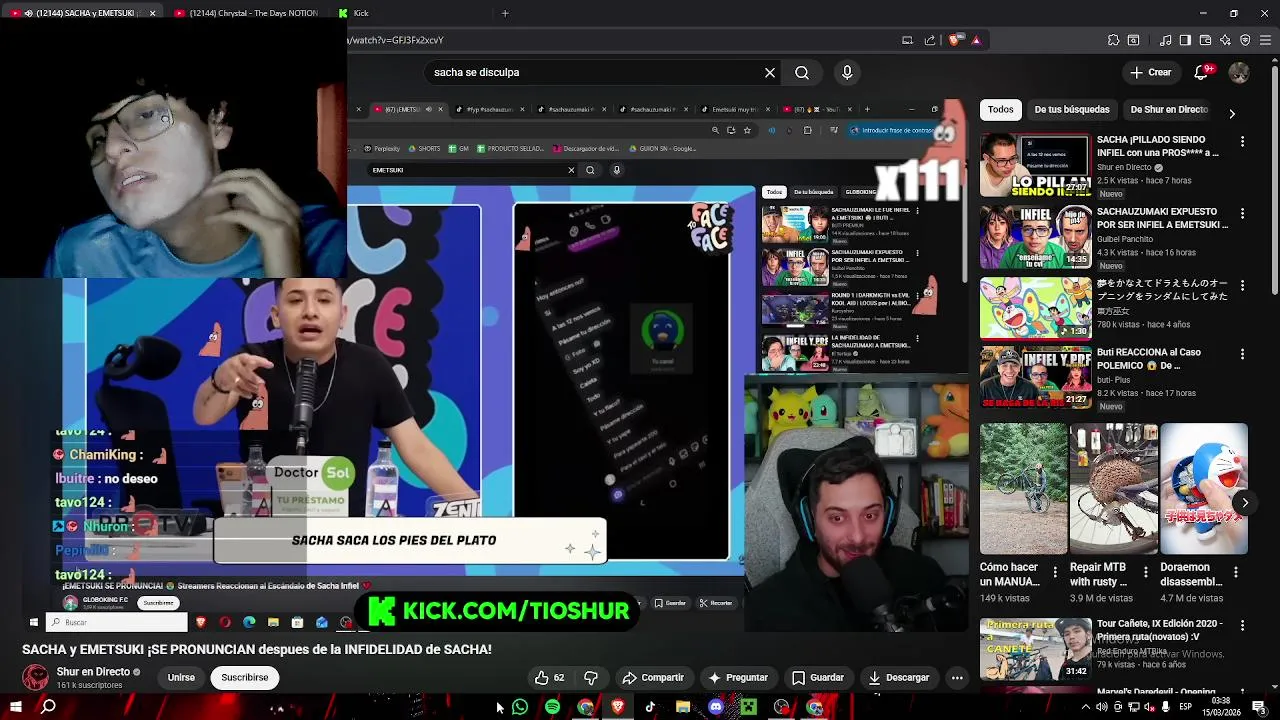Open the Brave hamburger main menu

pyautogui.click(x=1265, y=40)
